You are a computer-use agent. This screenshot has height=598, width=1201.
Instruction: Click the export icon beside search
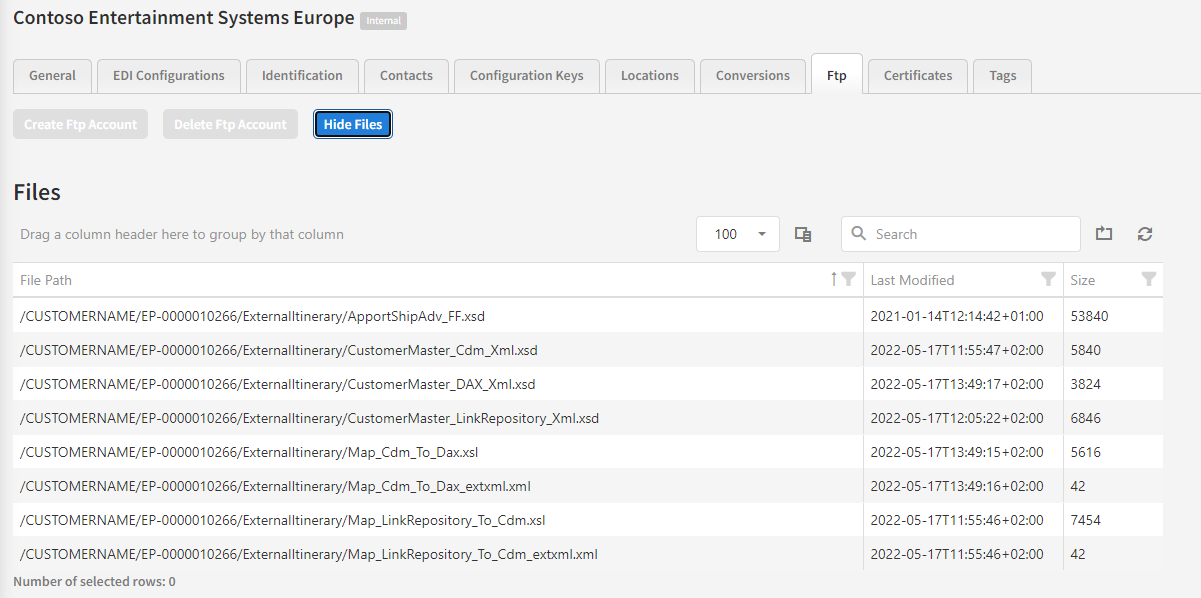[1104, 234]
